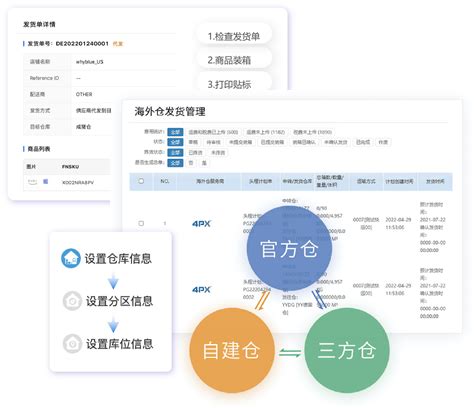
Task: Select the green 三方仓 circle
Action: [x=347, y=350]
